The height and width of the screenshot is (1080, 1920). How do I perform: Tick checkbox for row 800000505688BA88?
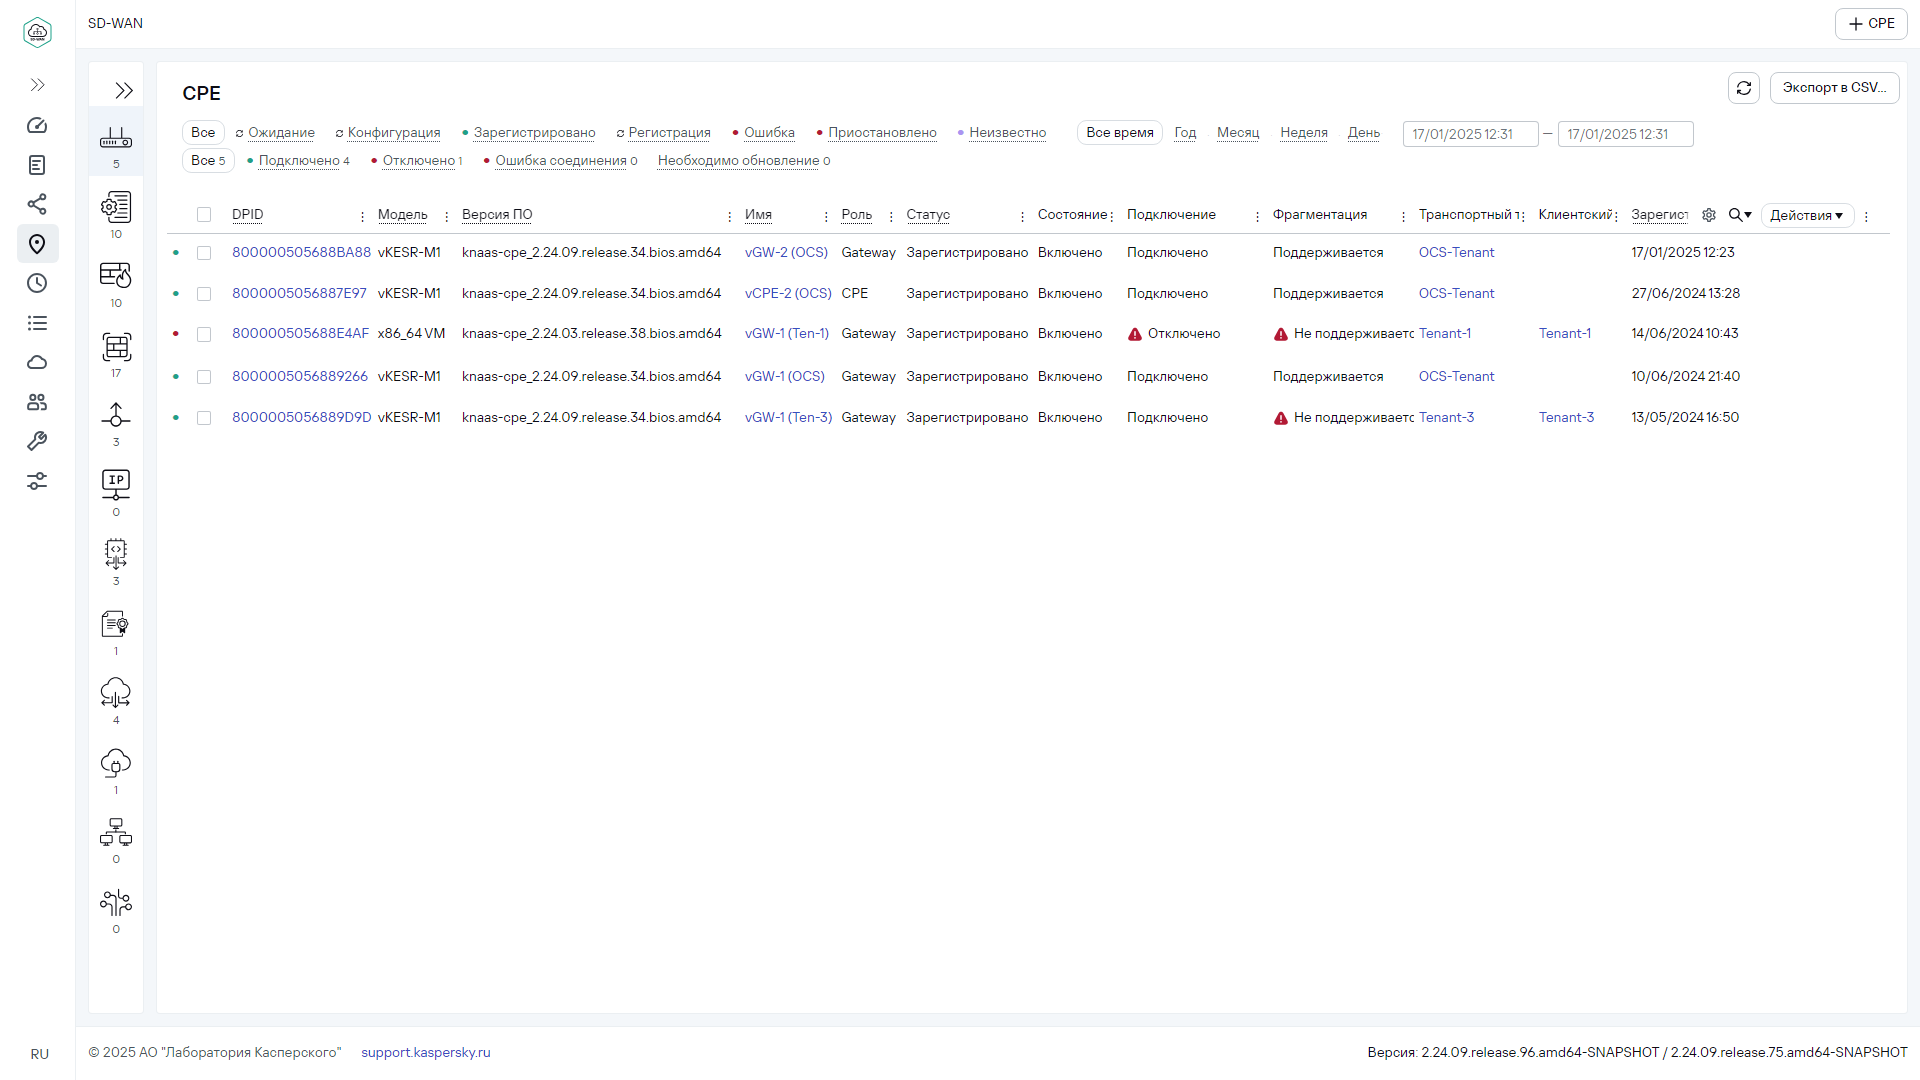tap(204, 253)
